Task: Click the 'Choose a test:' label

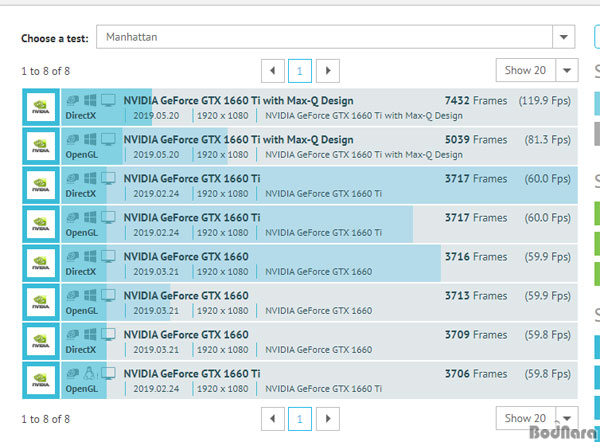Action: pyautogui.click(x=55, y=38)
